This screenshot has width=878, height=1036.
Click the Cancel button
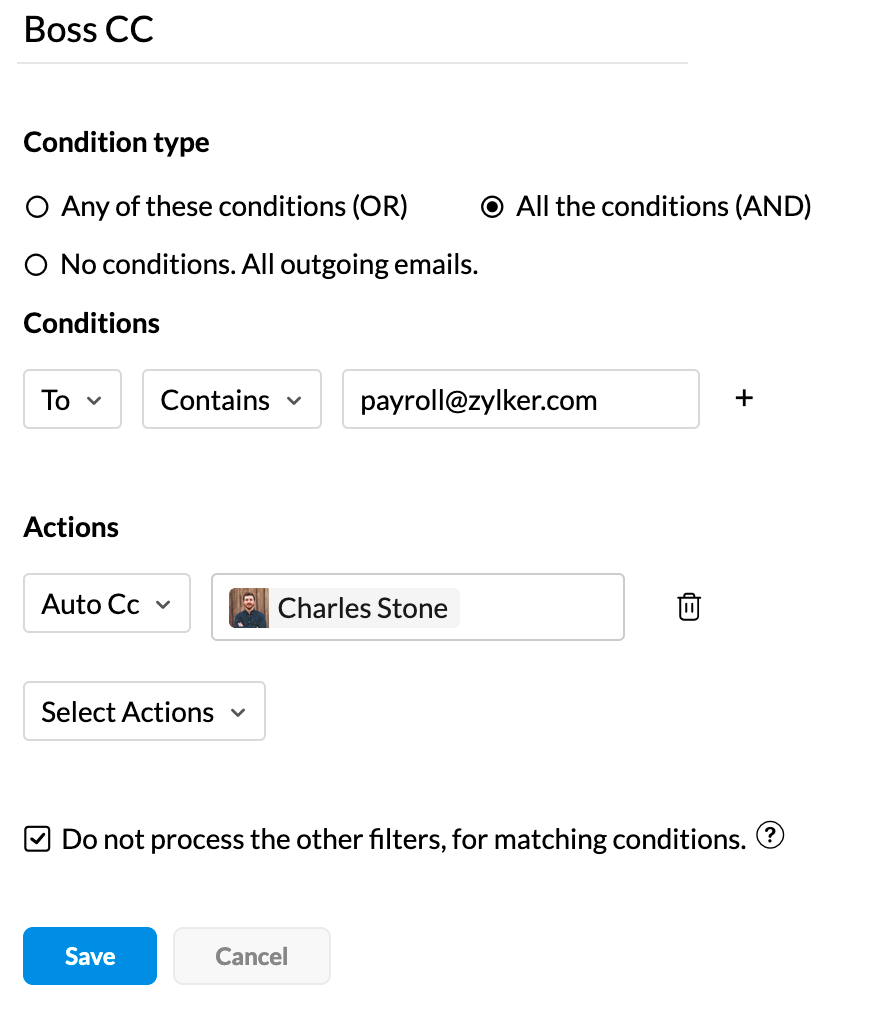pos(251,956)
